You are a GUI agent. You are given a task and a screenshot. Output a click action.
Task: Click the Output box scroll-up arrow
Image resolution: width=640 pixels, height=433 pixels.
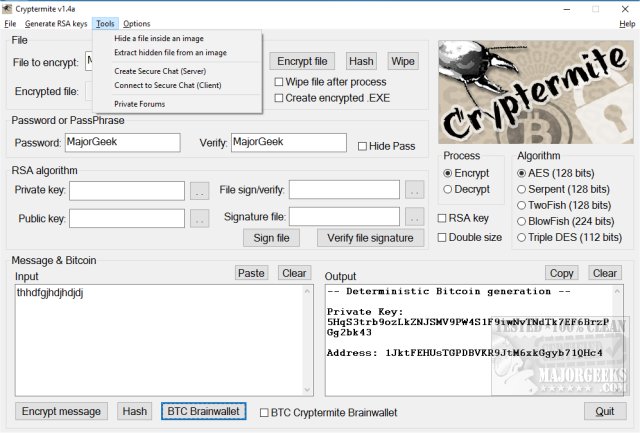(x=617, y=291)
